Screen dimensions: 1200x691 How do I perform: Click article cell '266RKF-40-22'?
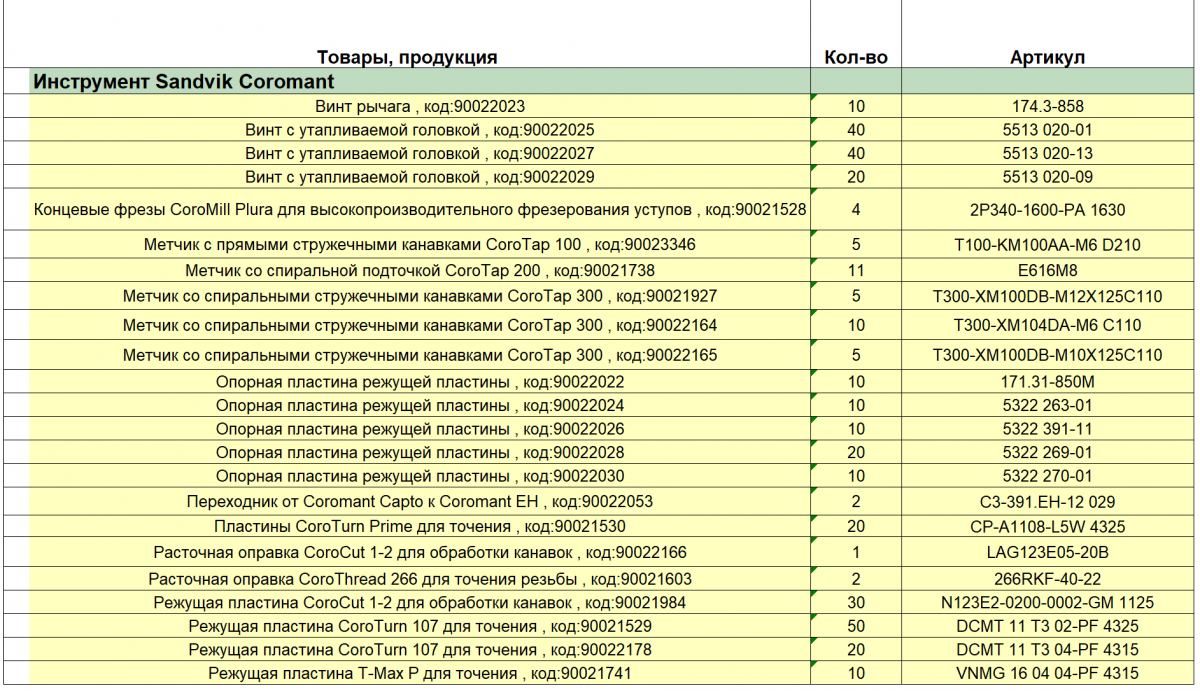pyautogui.click(x=1048, y=579)
